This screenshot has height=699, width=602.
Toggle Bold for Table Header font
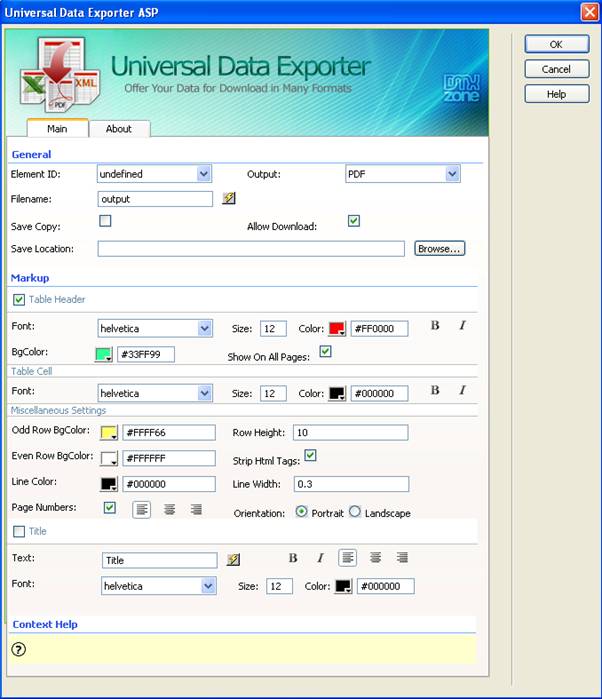435,325
